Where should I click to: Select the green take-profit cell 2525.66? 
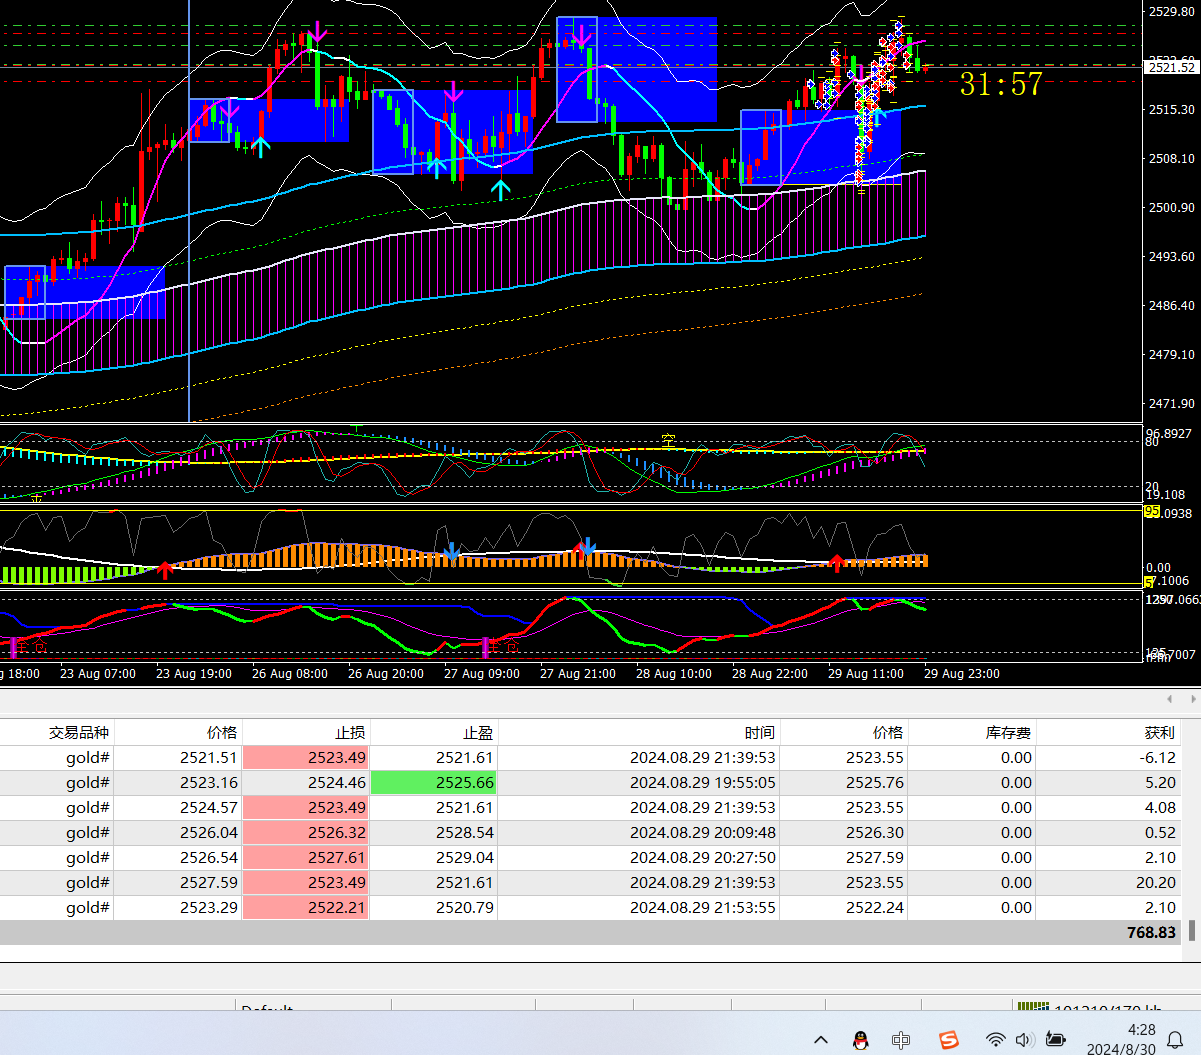pyautogui.click(x=434, y=783)
